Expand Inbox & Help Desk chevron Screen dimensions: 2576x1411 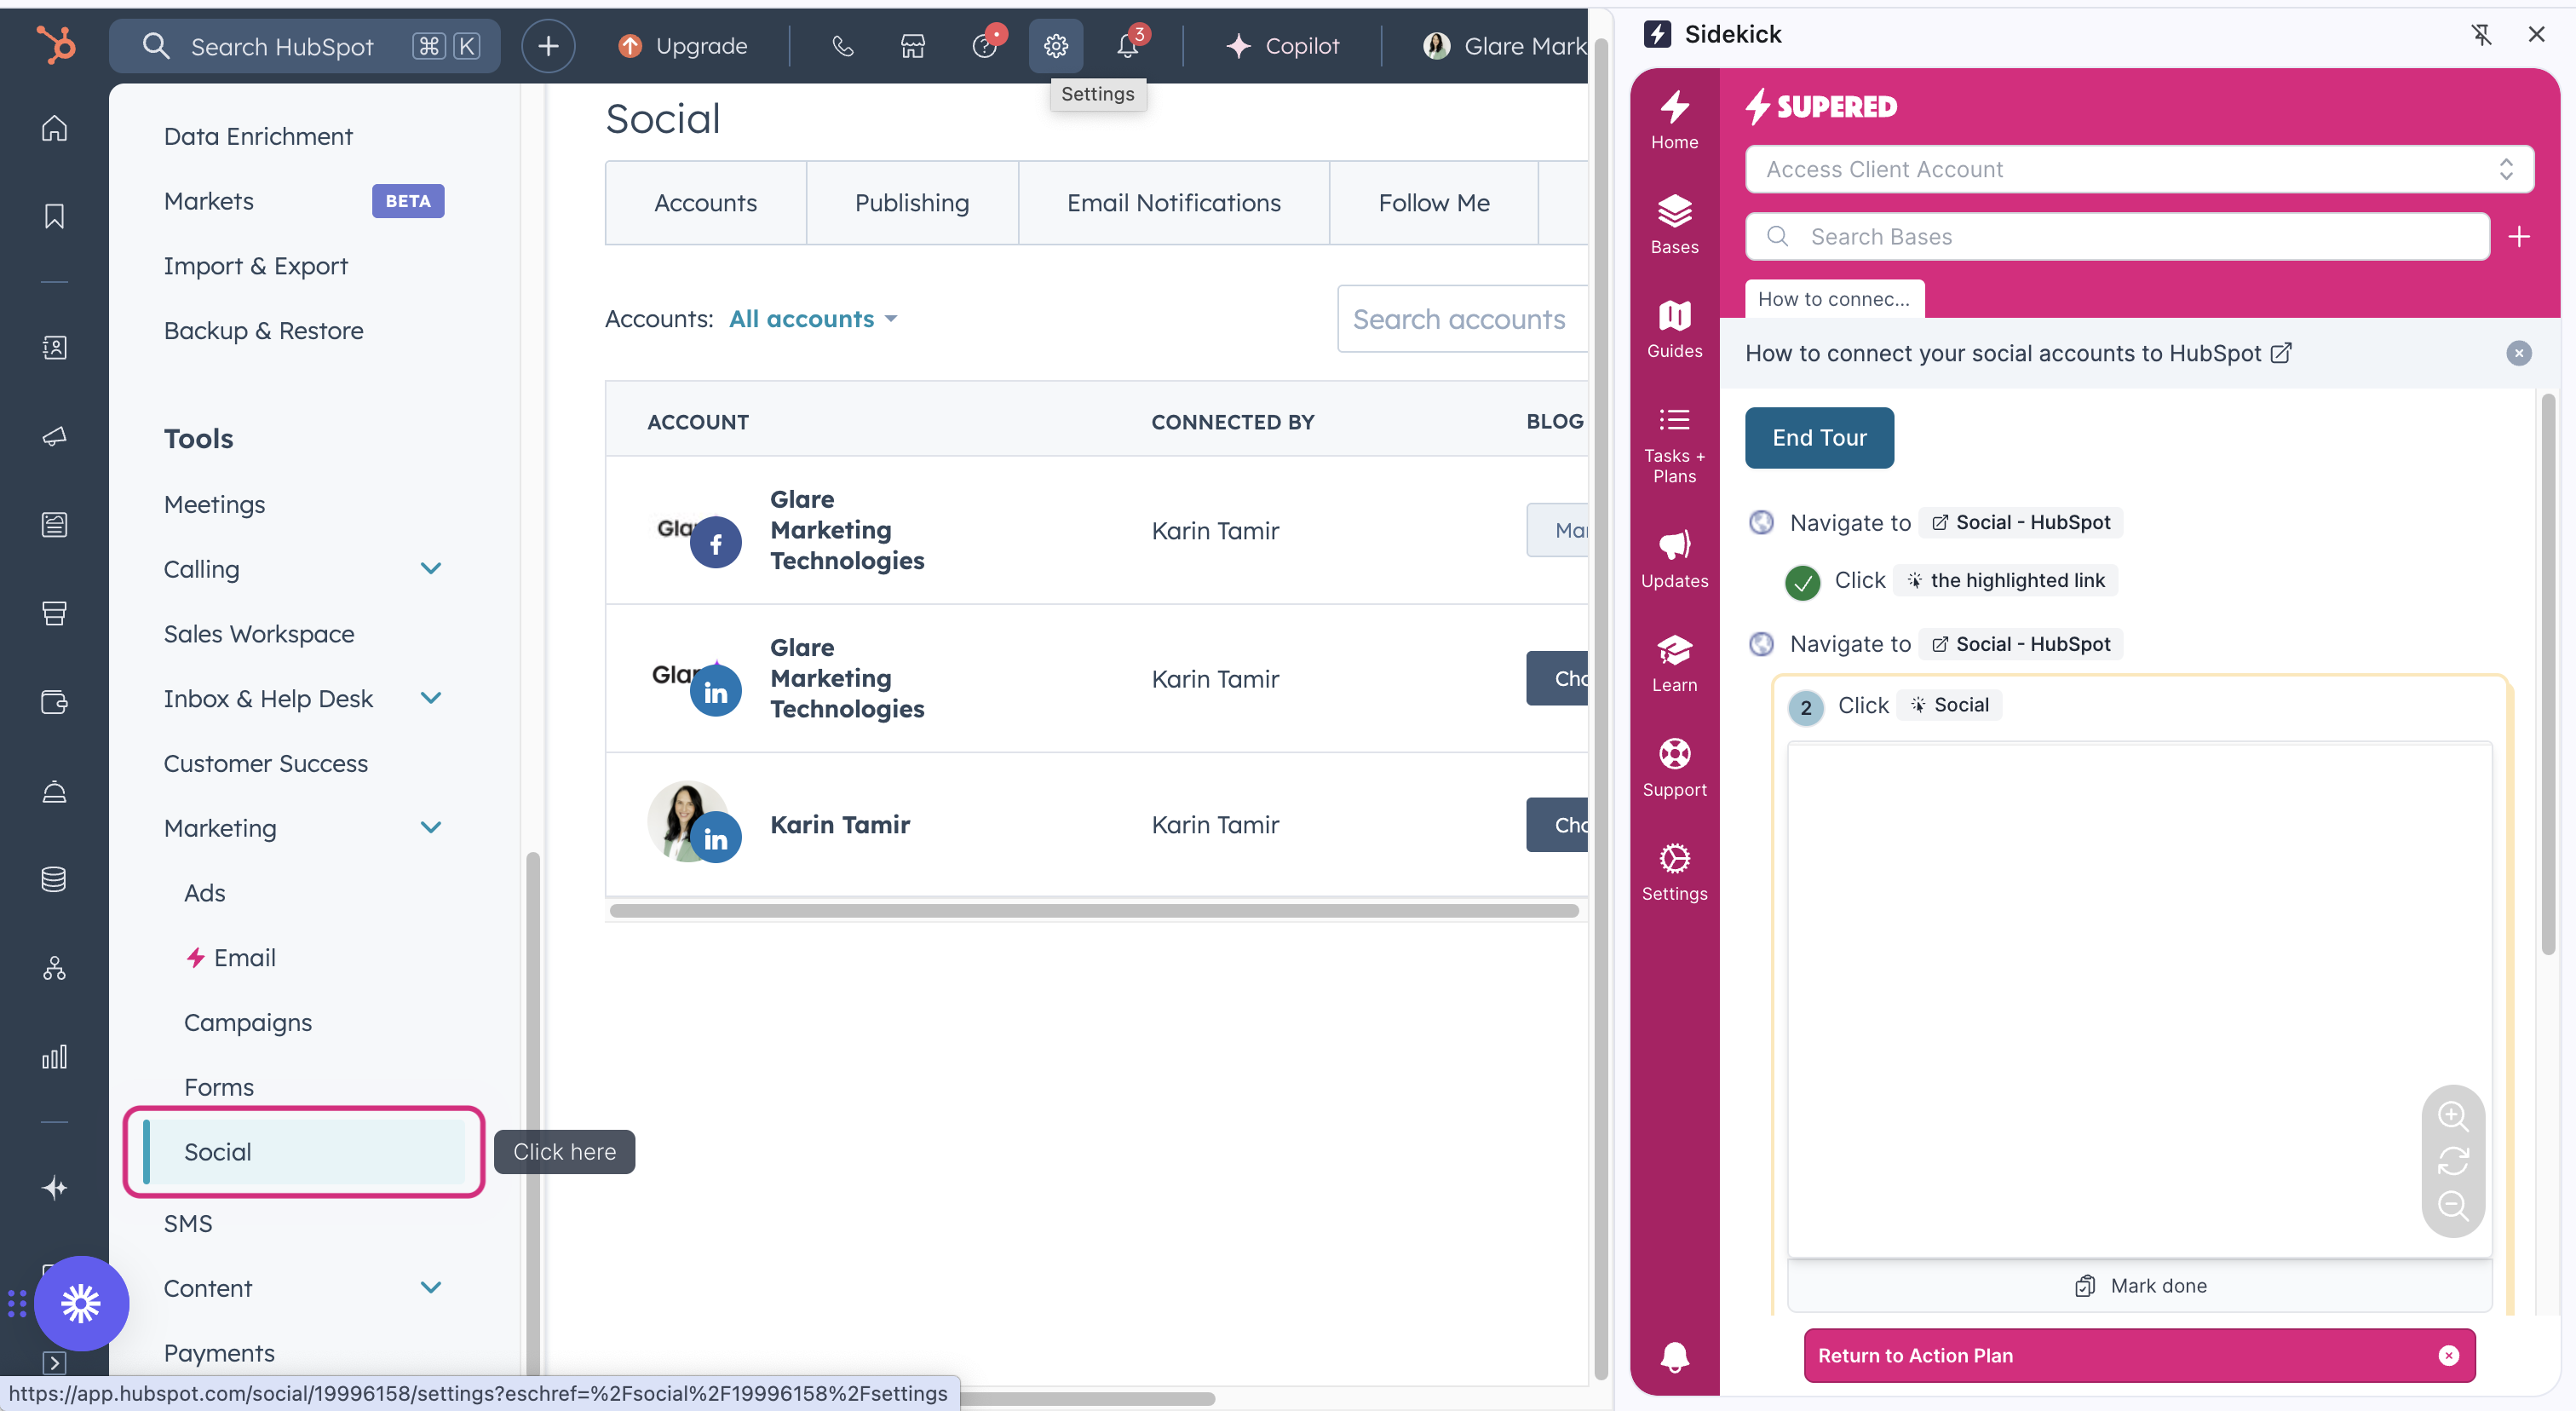[431, 698]
